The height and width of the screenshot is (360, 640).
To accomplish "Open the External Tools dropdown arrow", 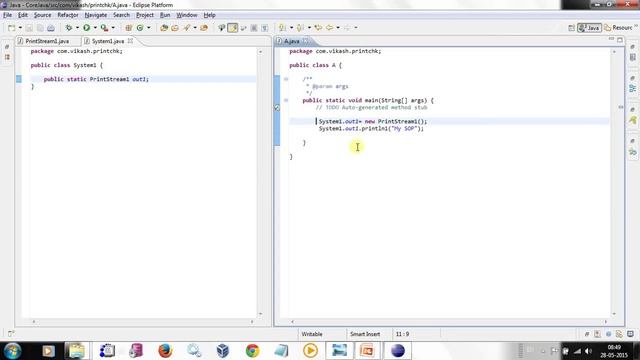I will (x=113, y=28).
